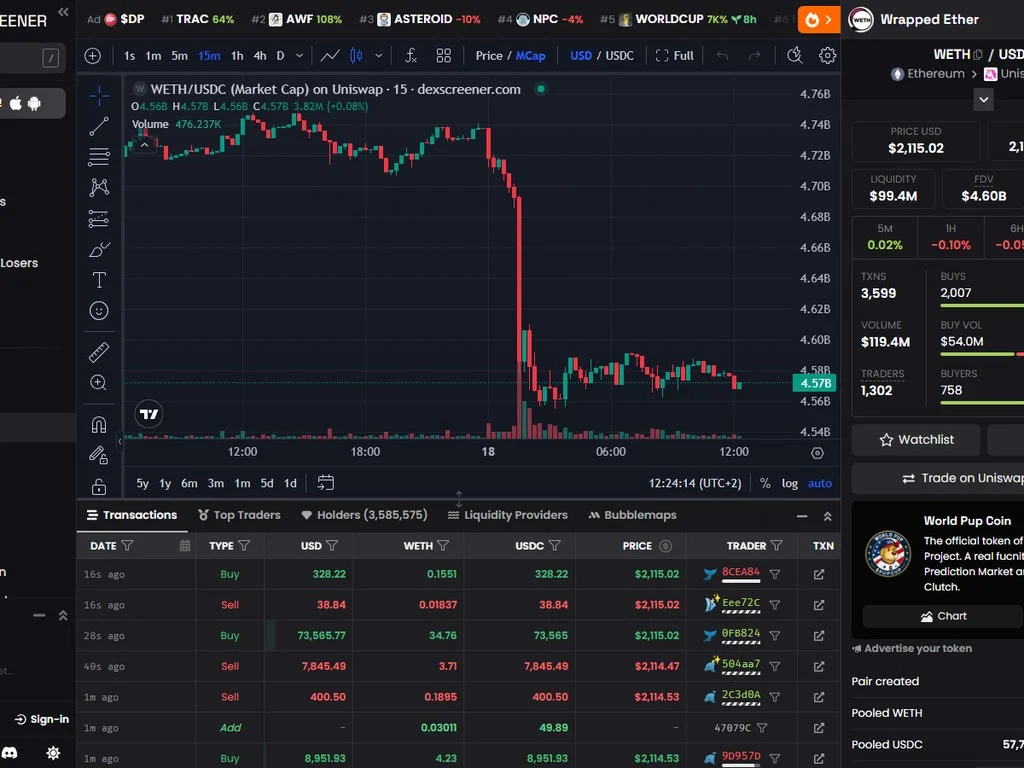Screen dimensions: 1024x768
Task: Click Advertise your token link
Action: 912,648
